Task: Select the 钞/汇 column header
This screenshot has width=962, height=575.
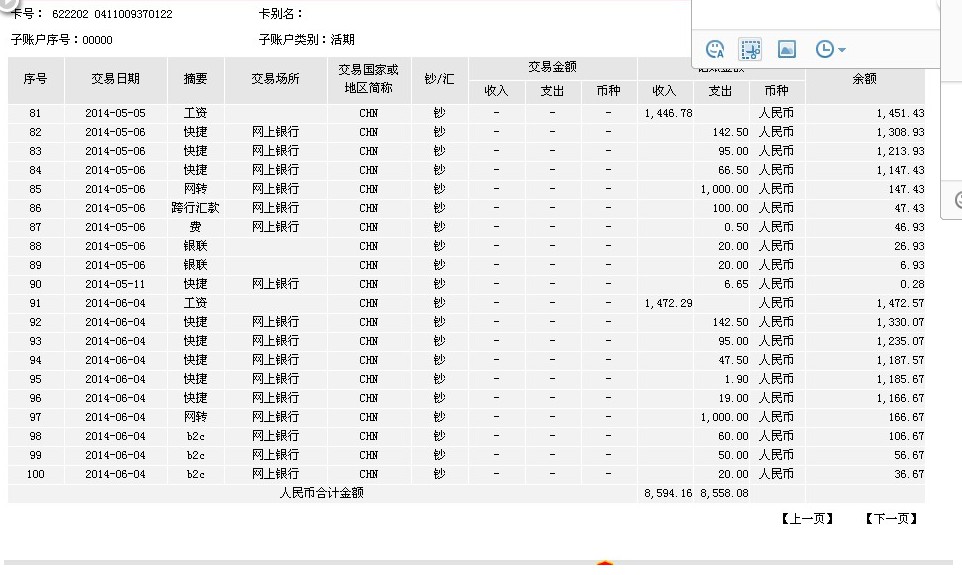Action: [x=439, y=79]
